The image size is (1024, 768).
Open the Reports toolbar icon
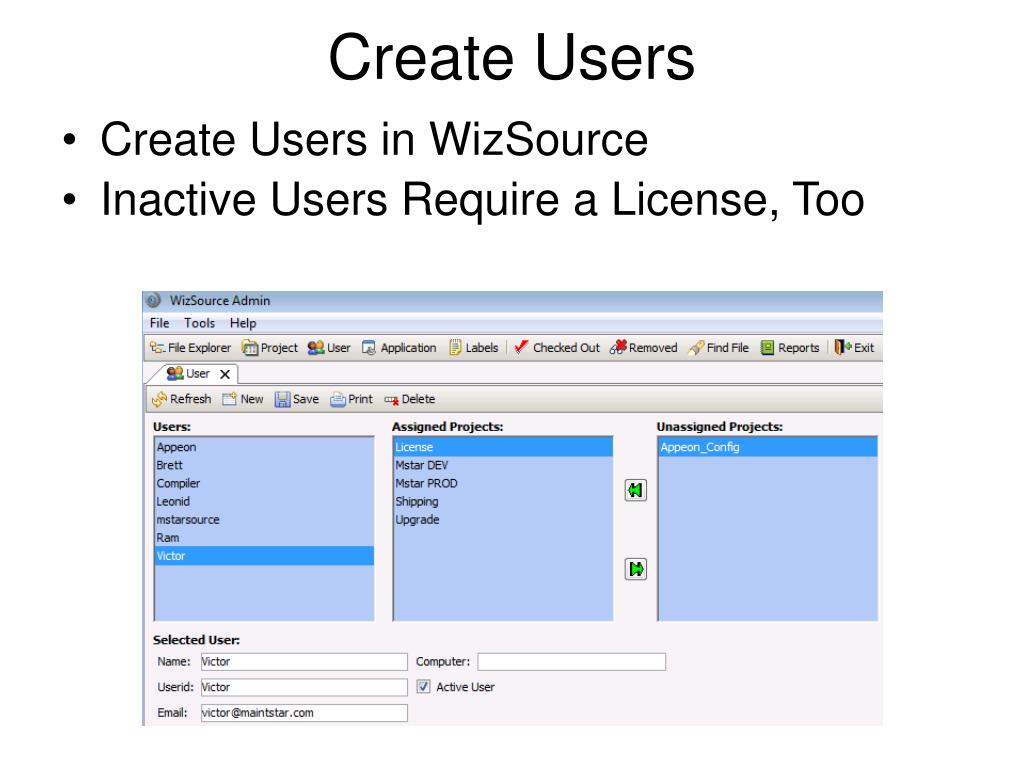[x=790, y=347]
